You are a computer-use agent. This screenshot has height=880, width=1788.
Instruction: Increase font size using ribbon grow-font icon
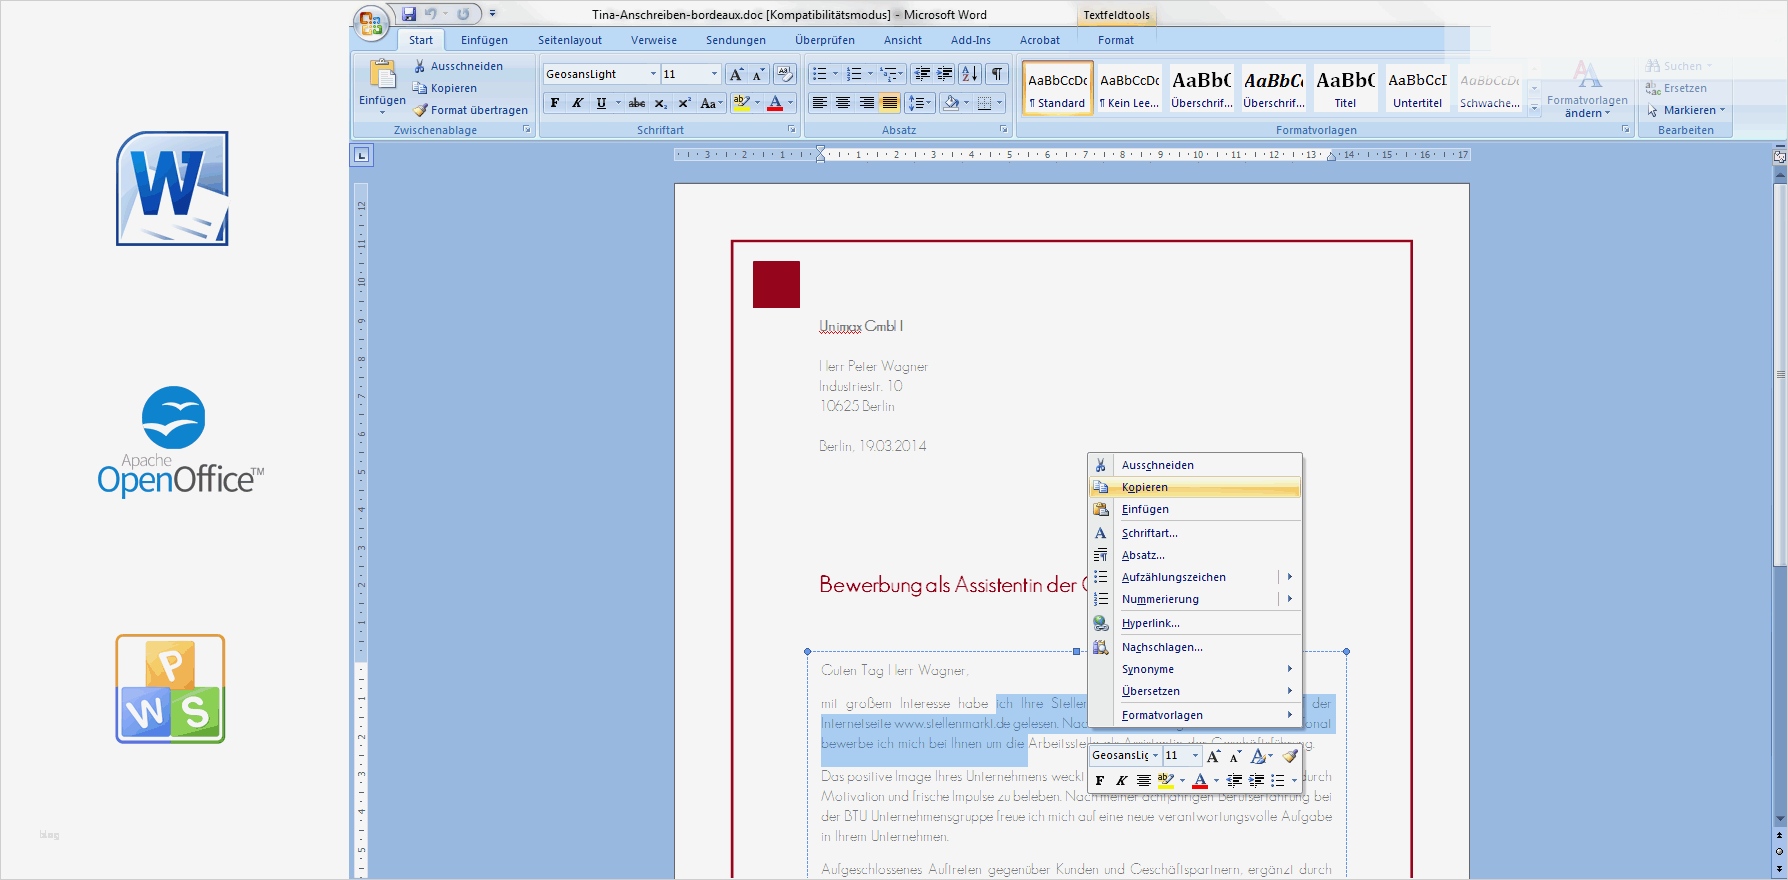click(736, 74)
